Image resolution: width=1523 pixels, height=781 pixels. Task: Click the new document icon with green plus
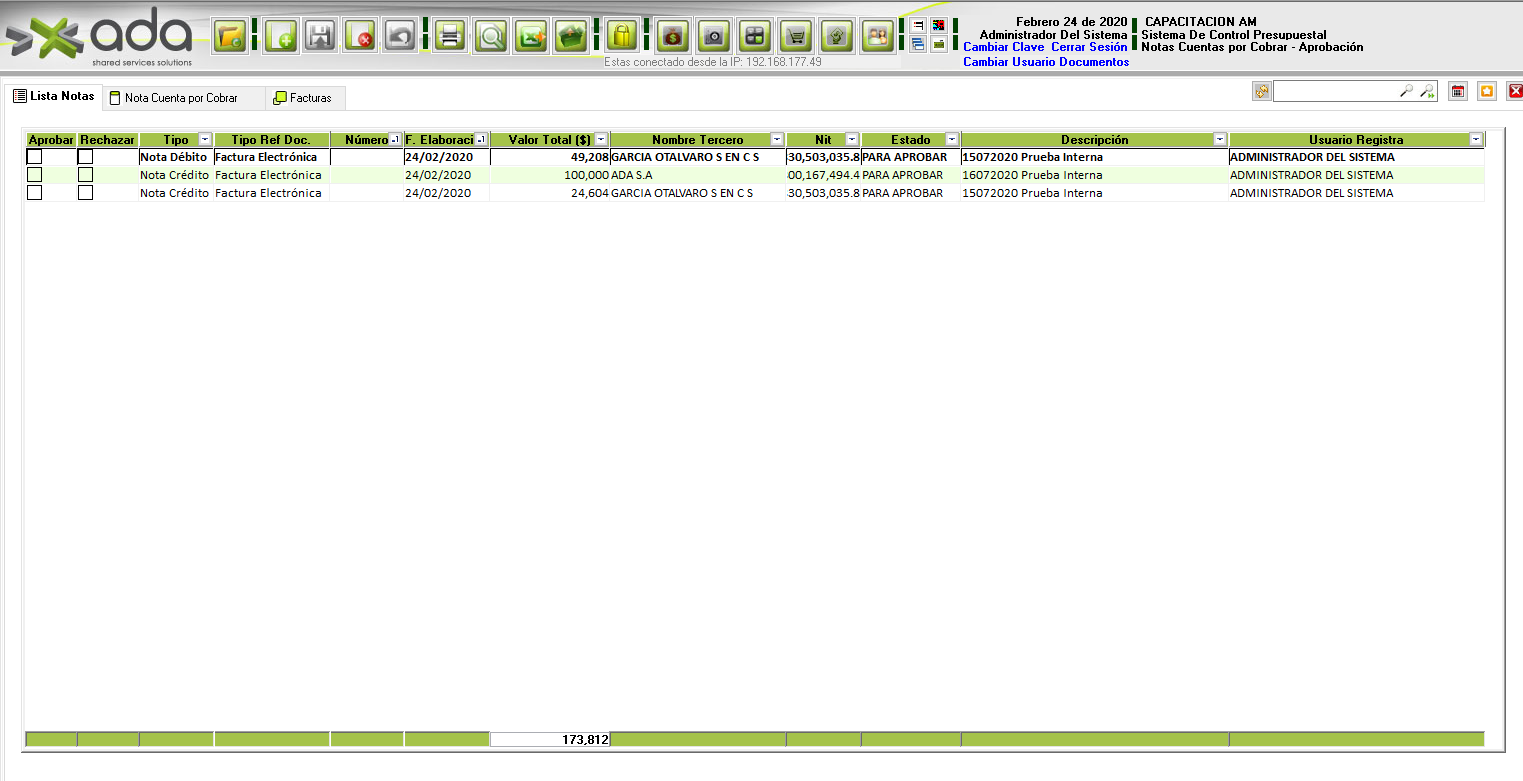coord(283,37)
